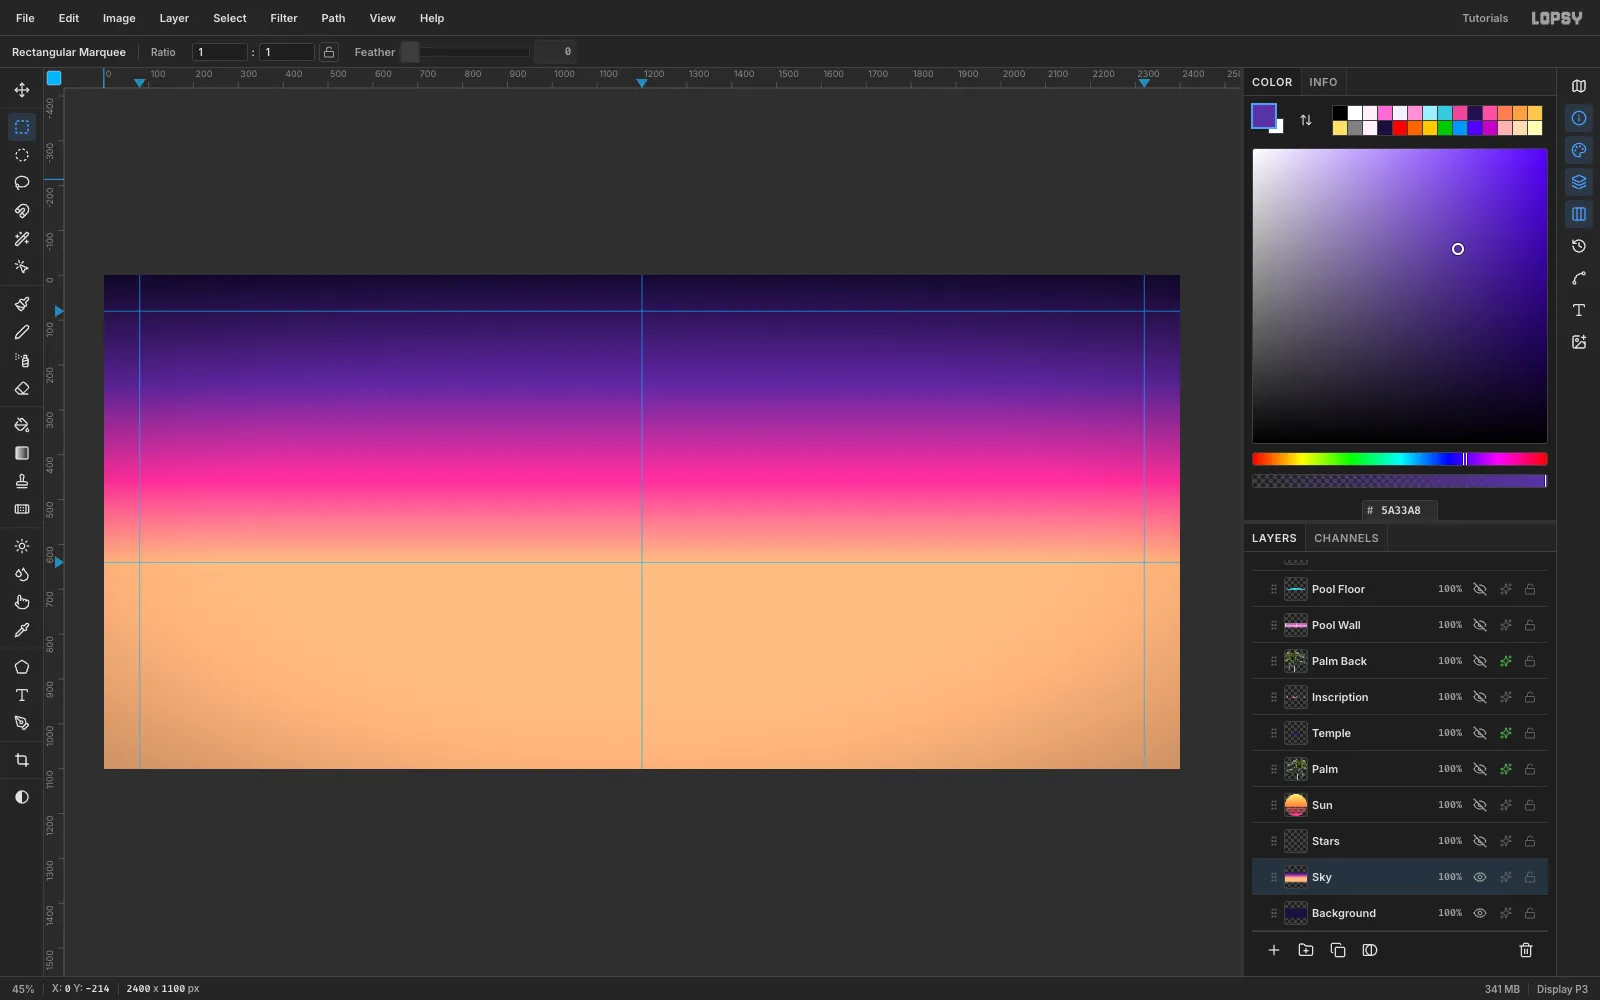Screen dimensions: 1600x1000
Task: Click the foreground color swatch
Action: (x=1264, y=116)
